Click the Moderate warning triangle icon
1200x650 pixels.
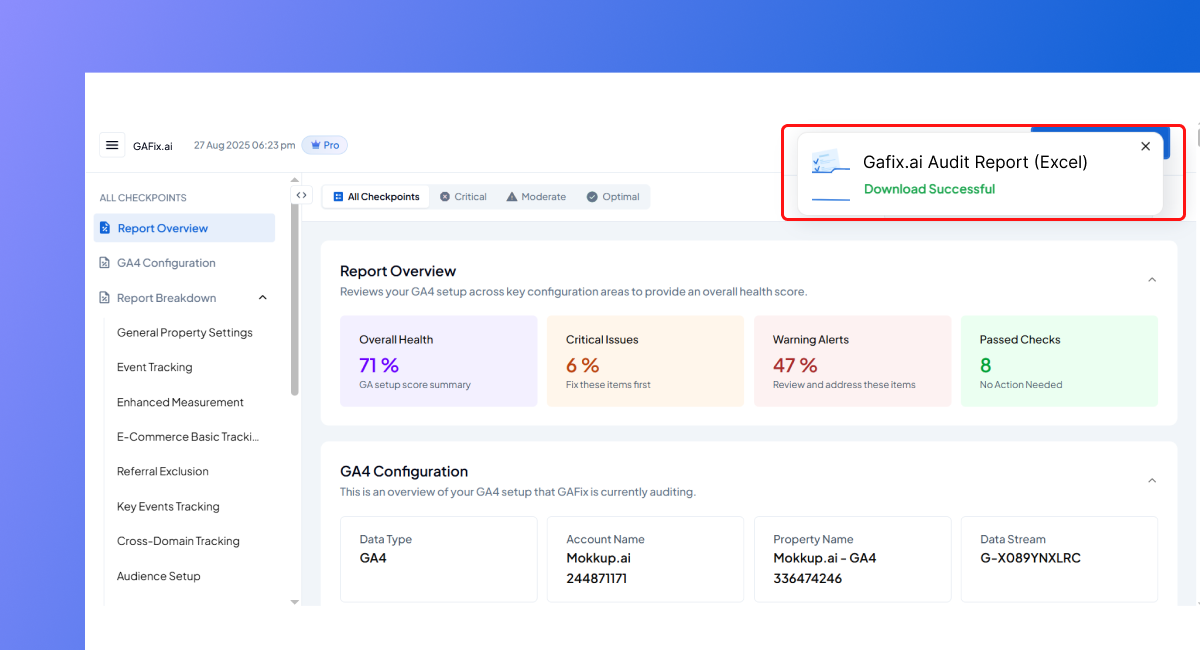[512, 197]
